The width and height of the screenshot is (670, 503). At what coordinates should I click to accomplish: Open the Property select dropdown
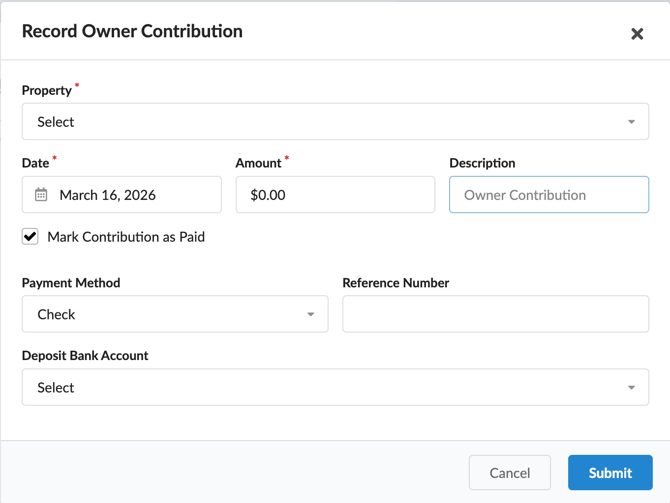[335, 121]
